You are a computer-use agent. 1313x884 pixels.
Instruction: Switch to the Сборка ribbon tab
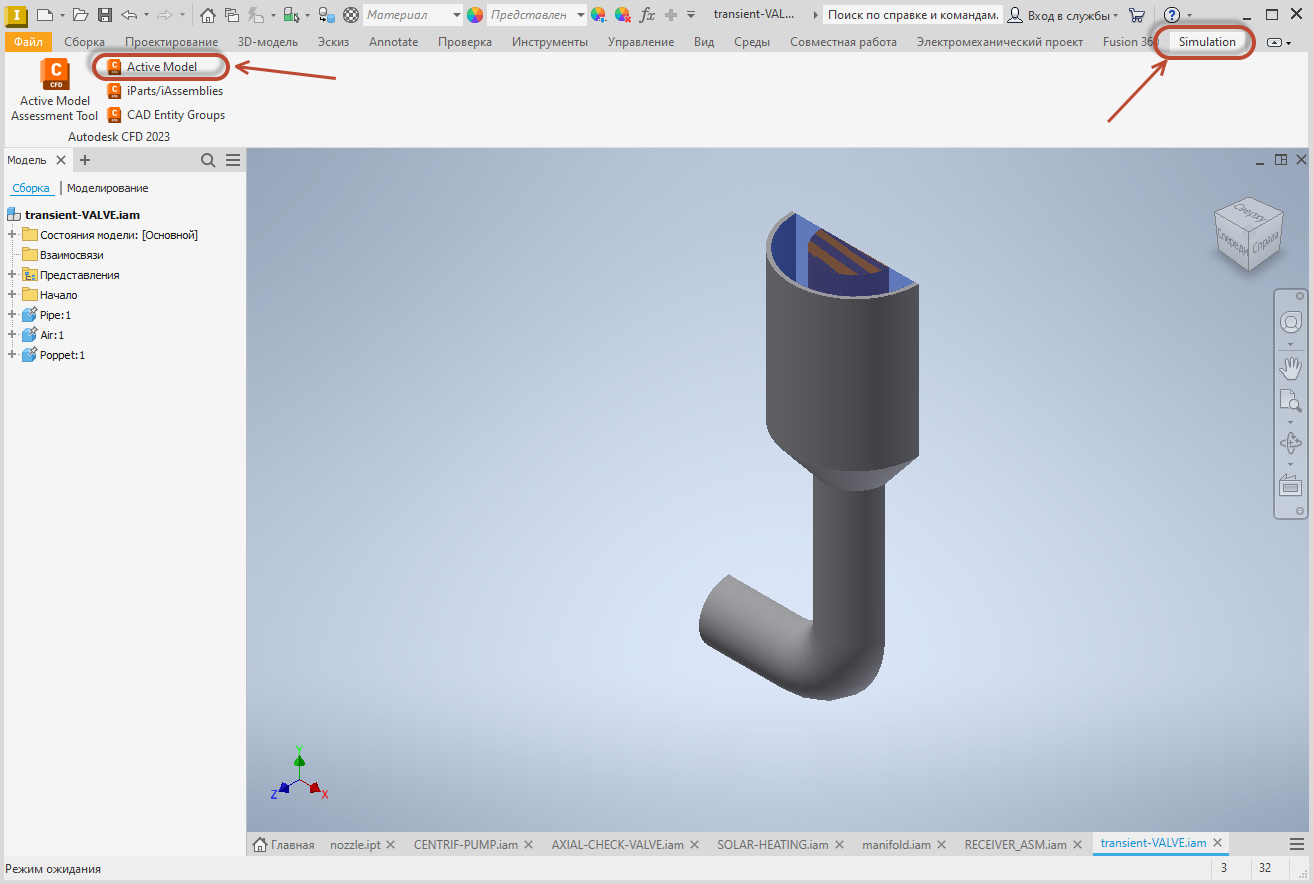(84, 42)
